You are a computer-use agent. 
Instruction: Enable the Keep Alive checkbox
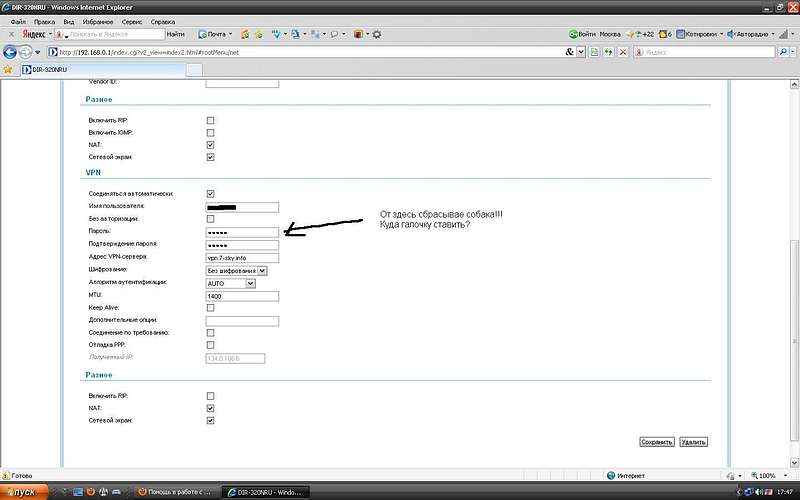(210, 308)
